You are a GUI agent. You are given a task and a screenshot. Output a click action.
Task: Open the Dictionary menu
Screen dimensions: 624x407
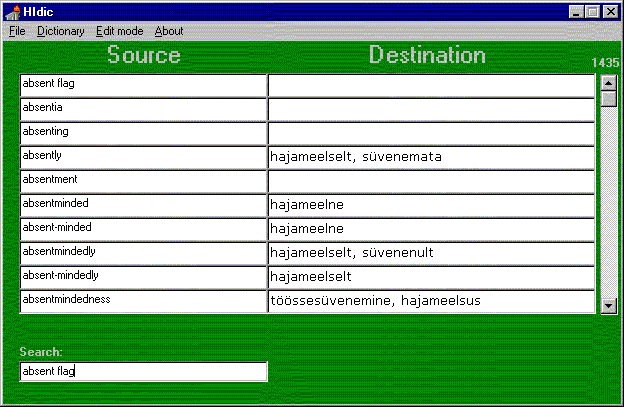[60, 31]
